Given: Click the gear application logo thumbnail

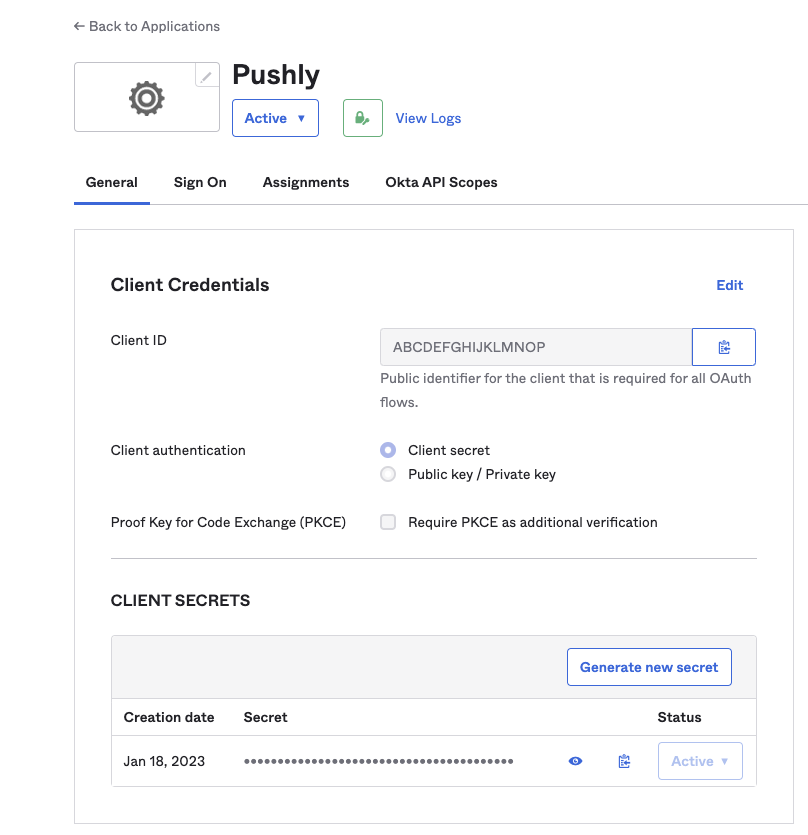Looking at the screenshot, I should click(x=146, y=97).
